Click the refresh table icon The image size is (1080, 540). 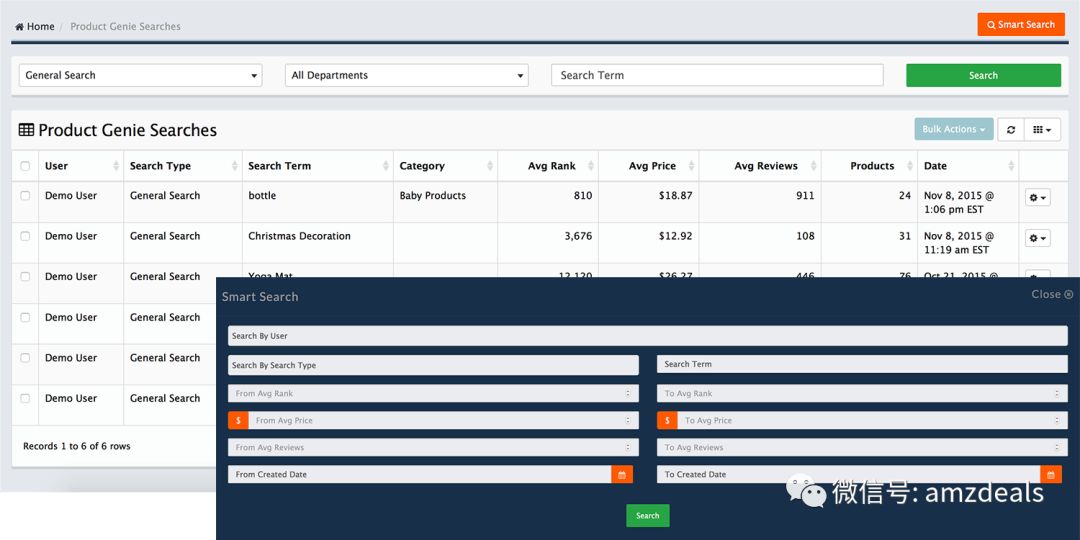click(1011, 129)
